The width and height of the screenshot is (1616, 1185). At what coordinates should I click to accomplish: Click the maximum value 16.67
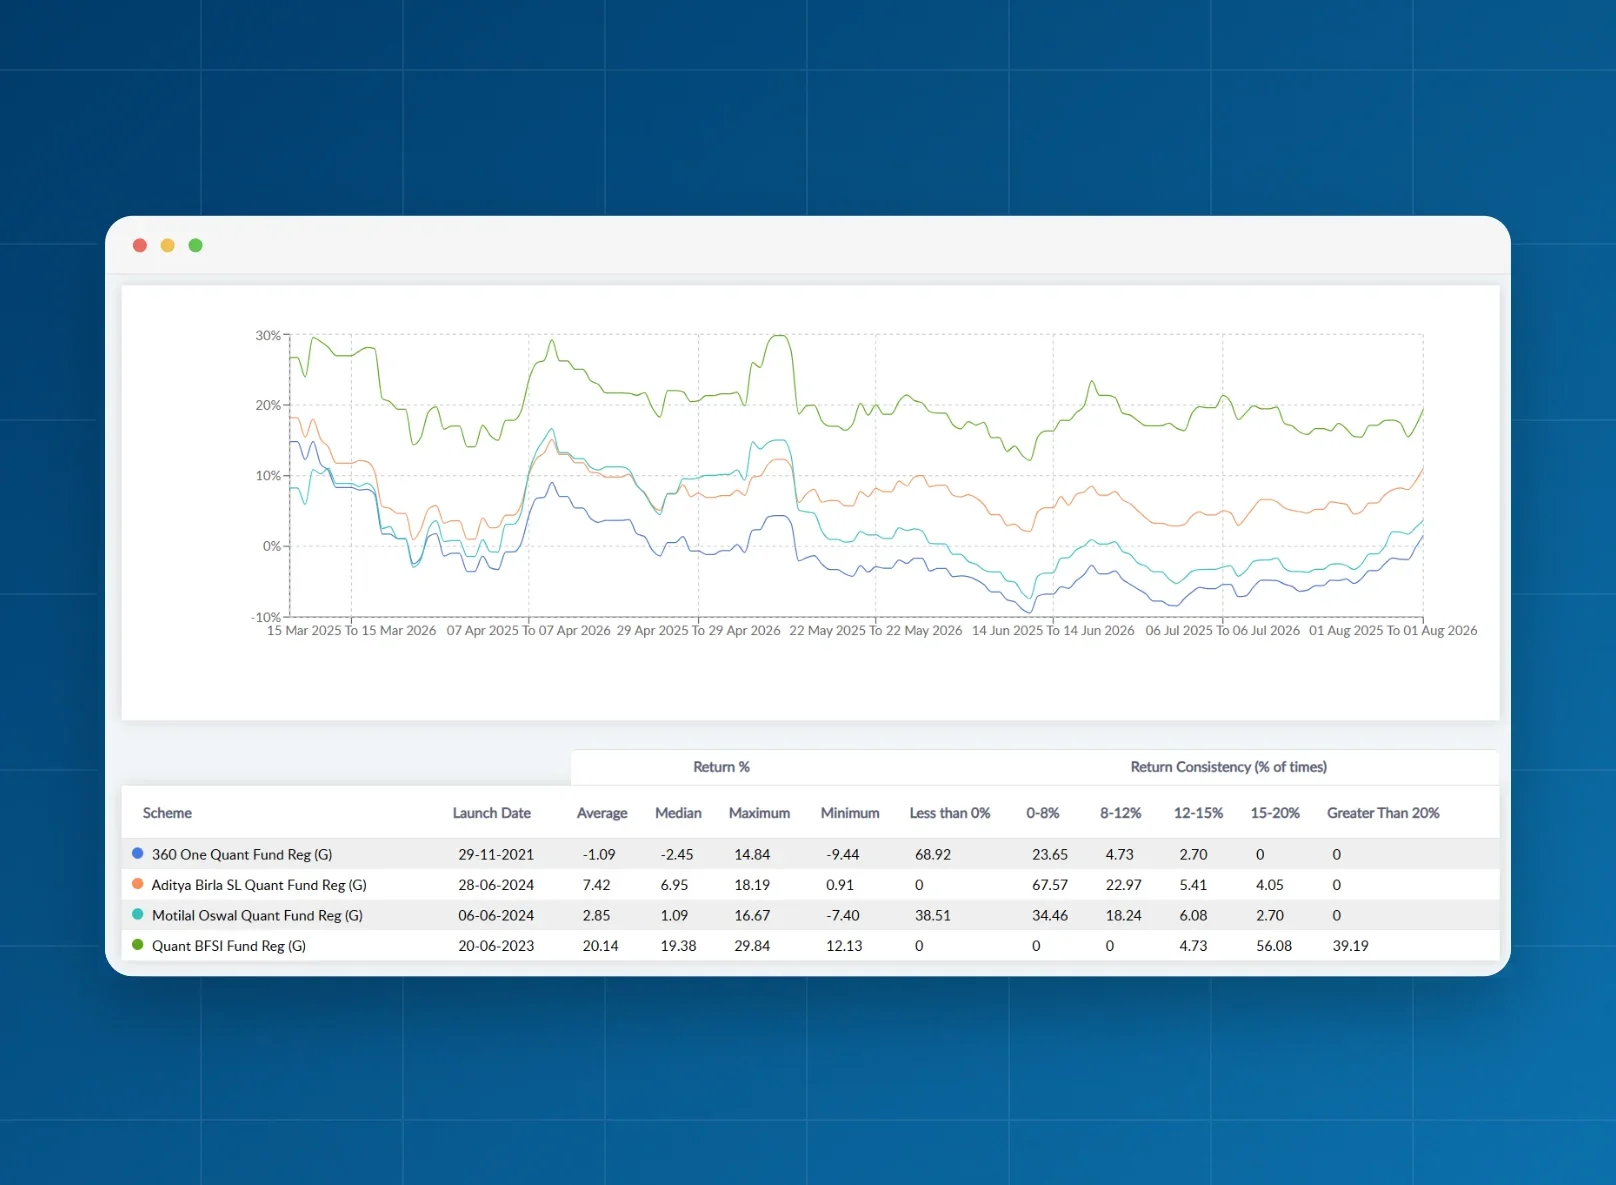click(752, 915)
